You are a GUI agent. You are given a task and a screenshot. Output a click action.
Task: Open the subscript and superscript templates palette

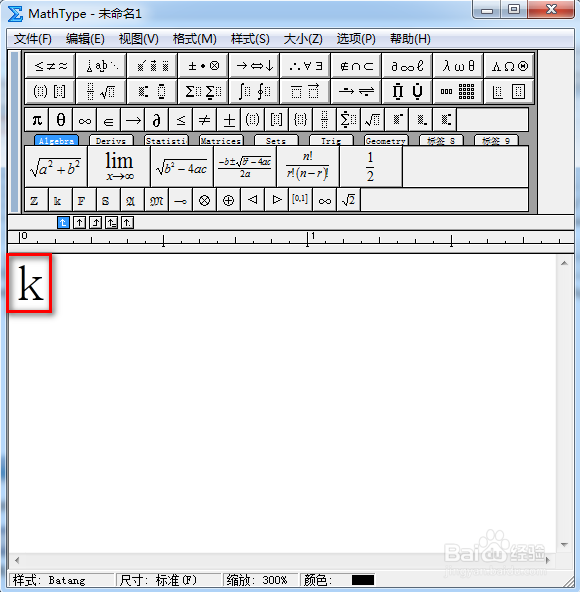pos(152,91)
